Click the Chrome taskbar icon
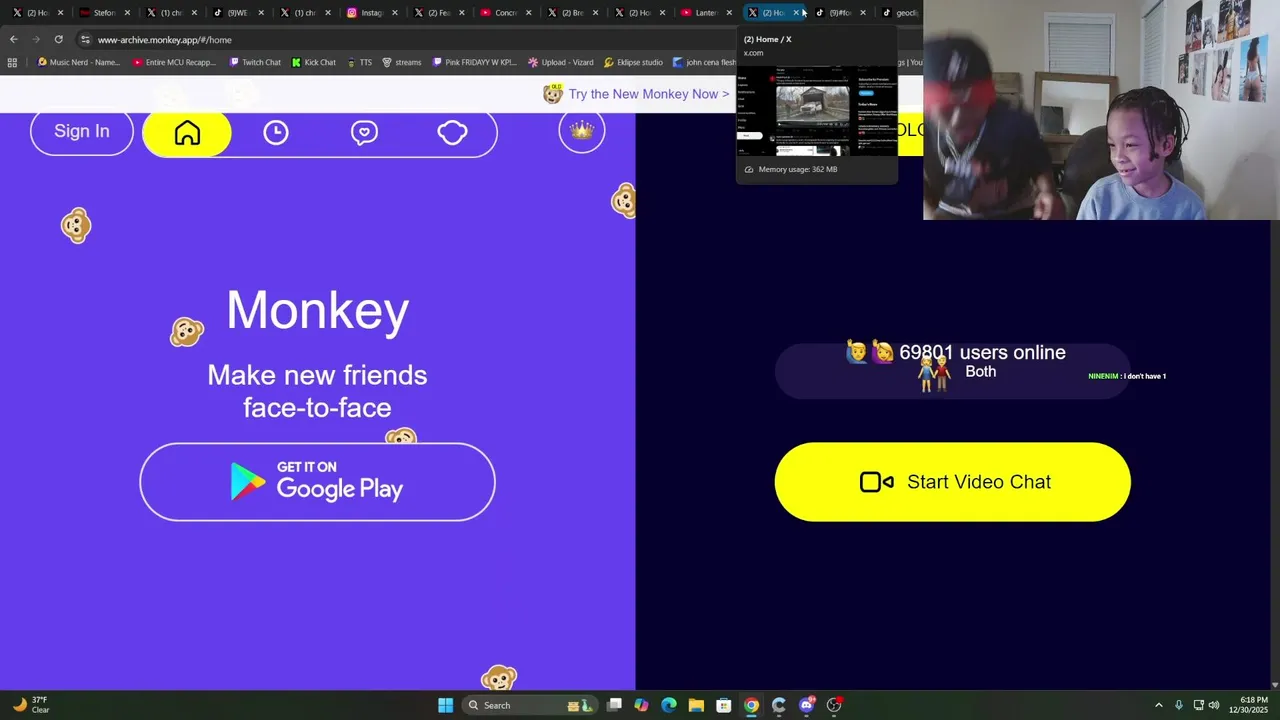Image resolution: width=1280 pixels, height=720 pixels. click(x=751, y=705)
